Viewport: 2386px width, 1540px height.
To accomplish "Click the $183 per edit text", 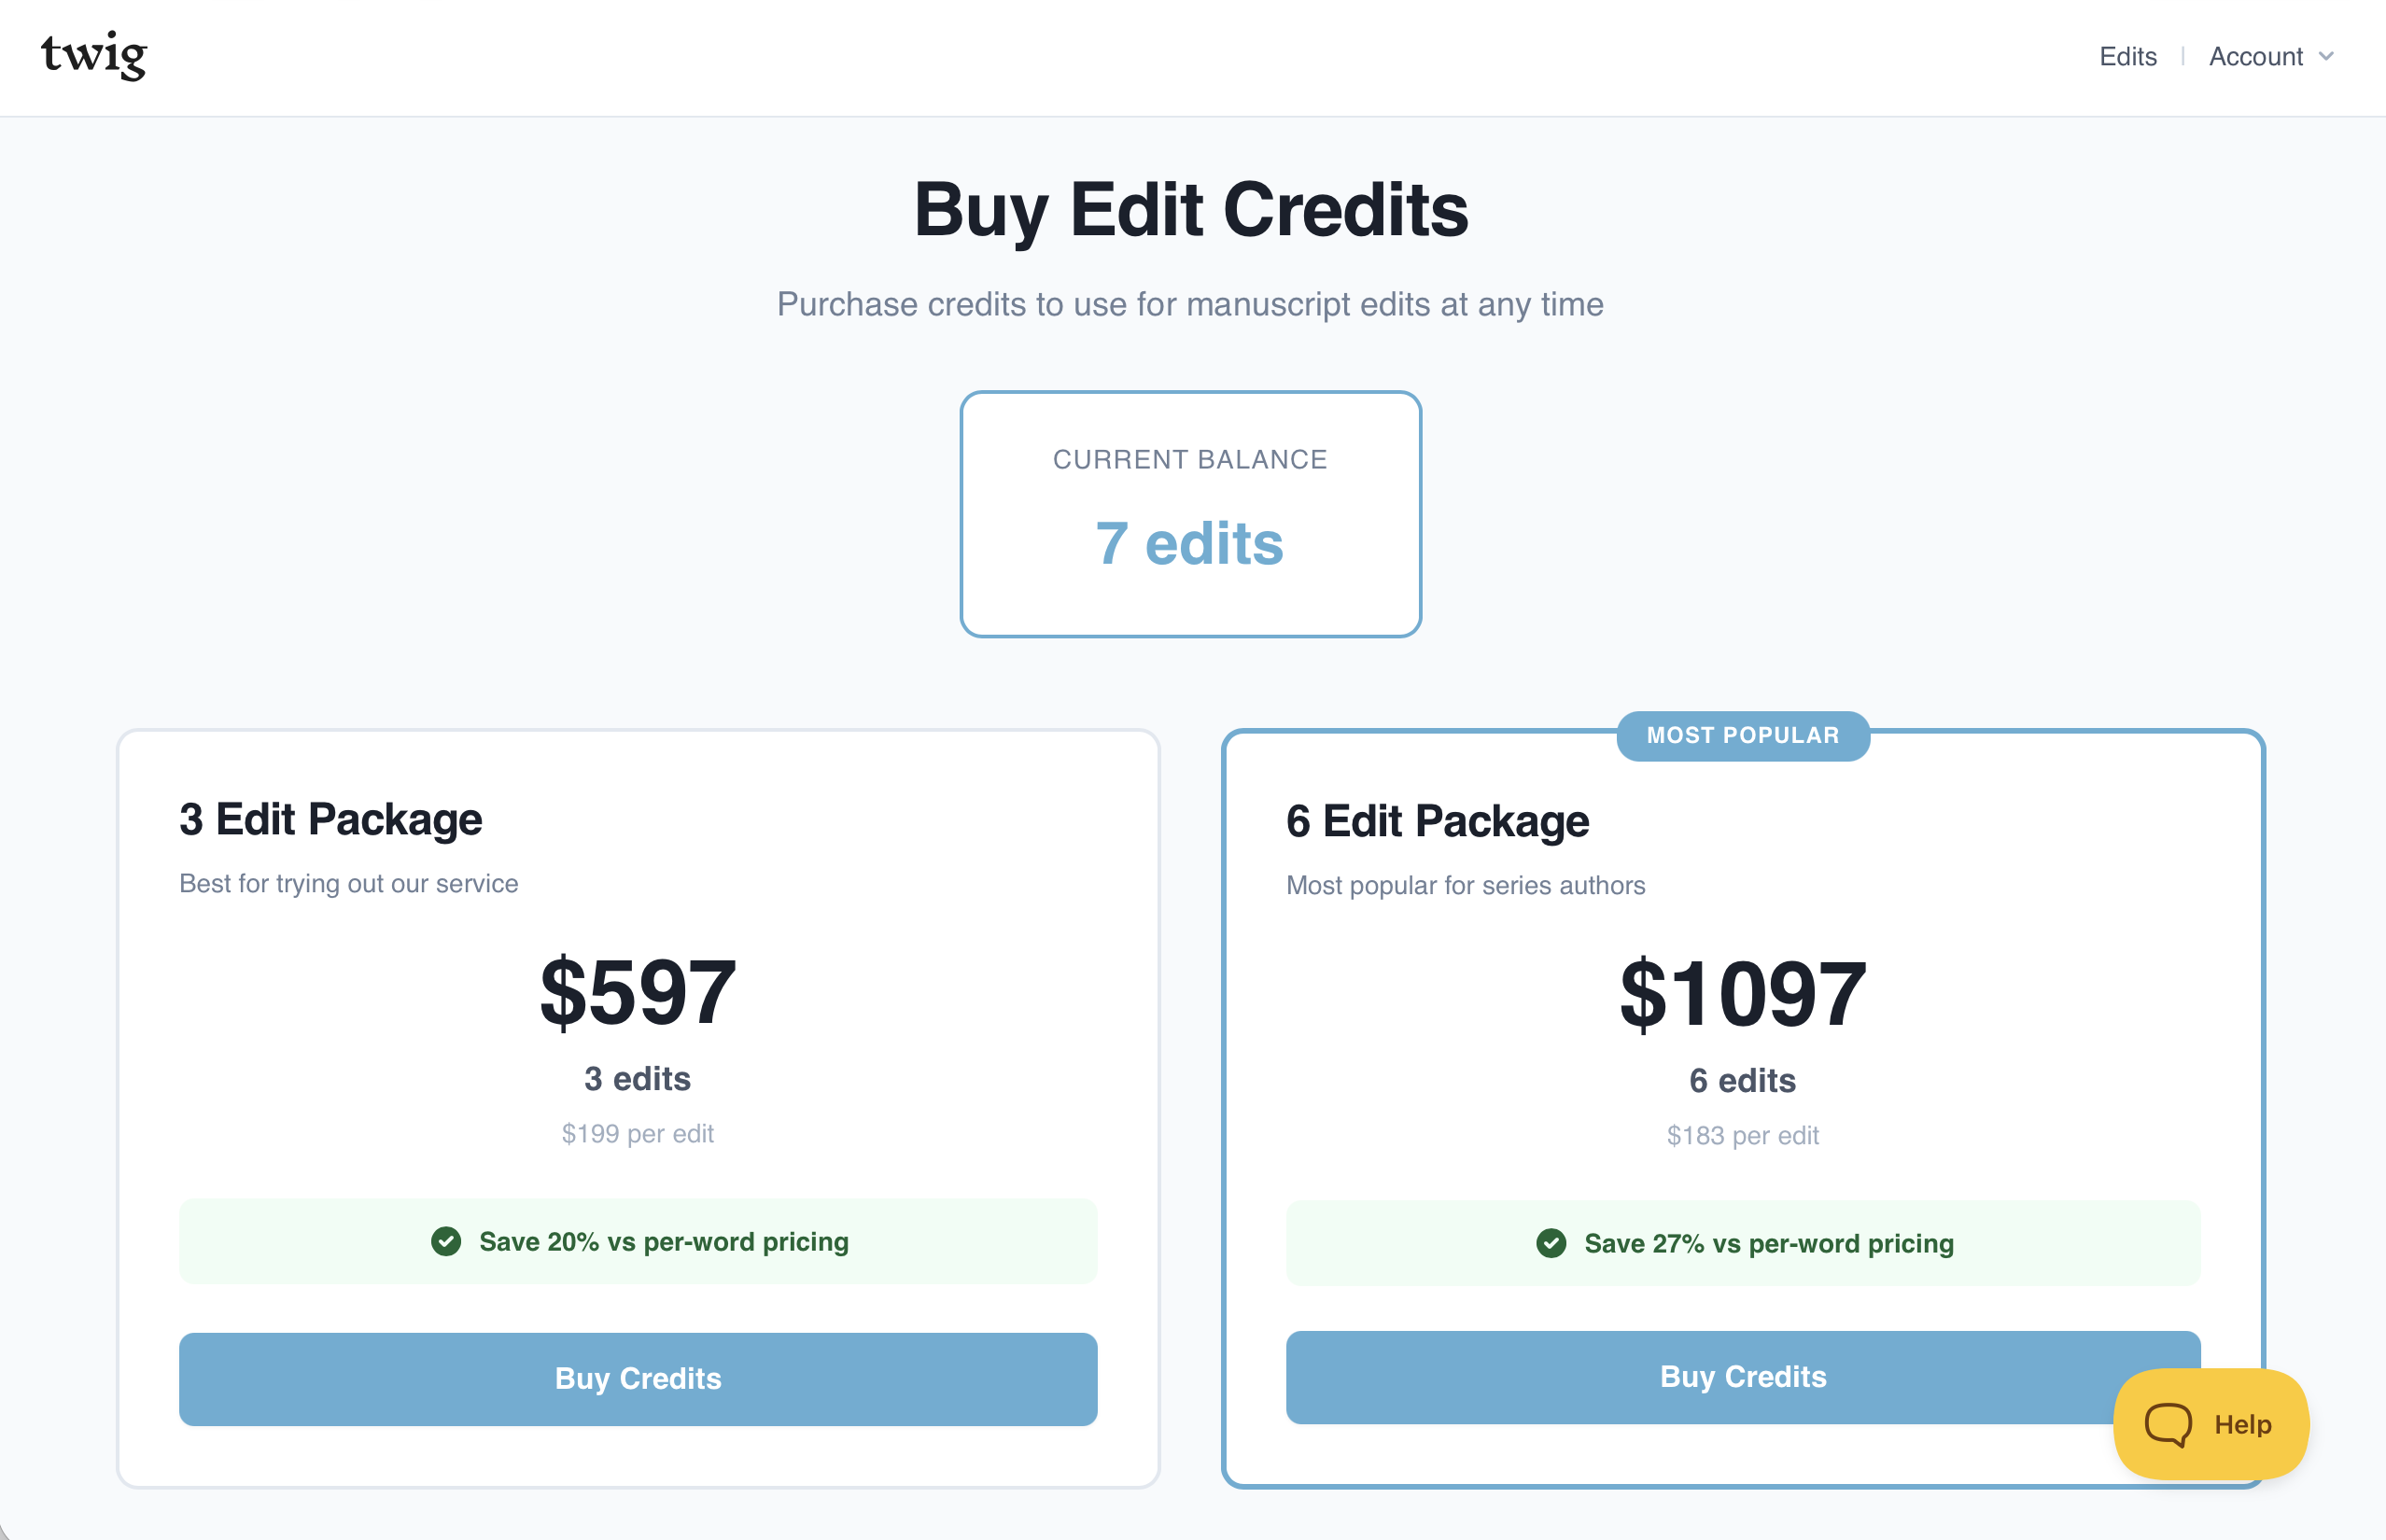I will click(1742, 1135).
